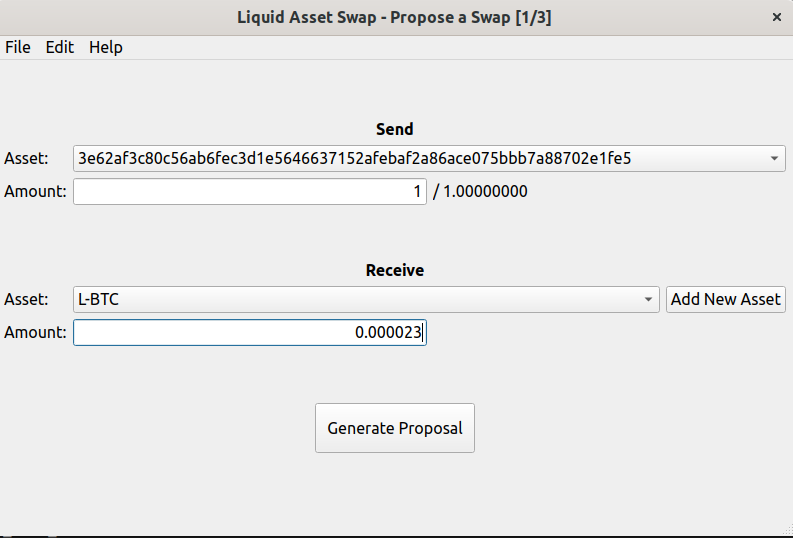Open the Edit menu

tap(60, 47)
